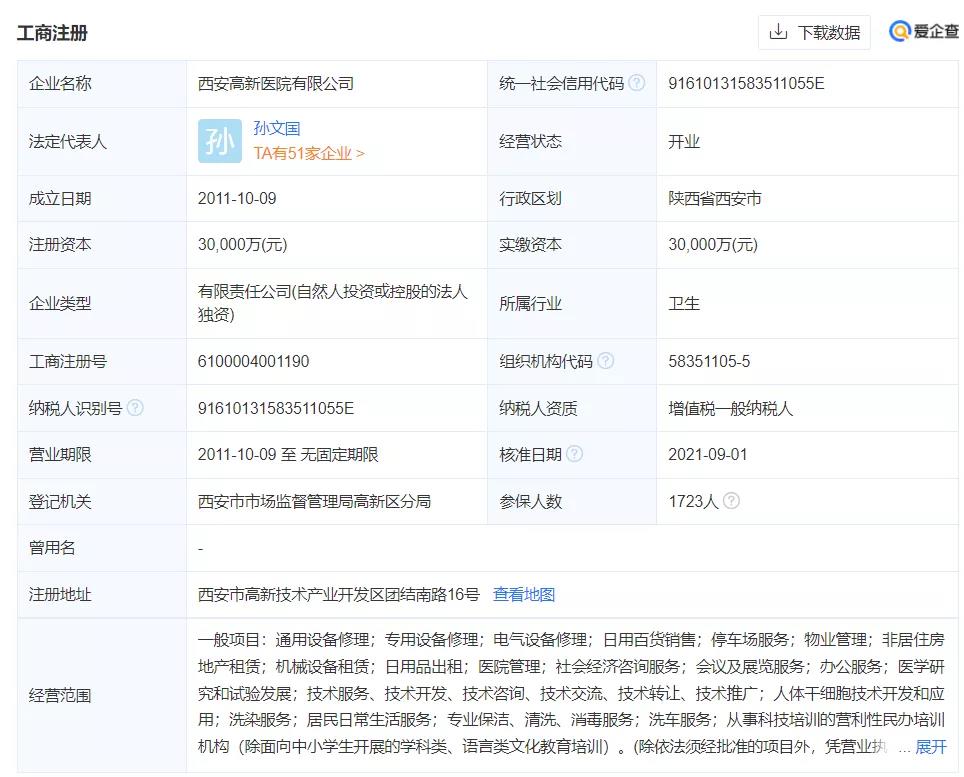This screenshot has width=964, height=777.
Task: Click the help icon next to 组织机构代码
Action: pyautogui.click(x=606, y=361)
